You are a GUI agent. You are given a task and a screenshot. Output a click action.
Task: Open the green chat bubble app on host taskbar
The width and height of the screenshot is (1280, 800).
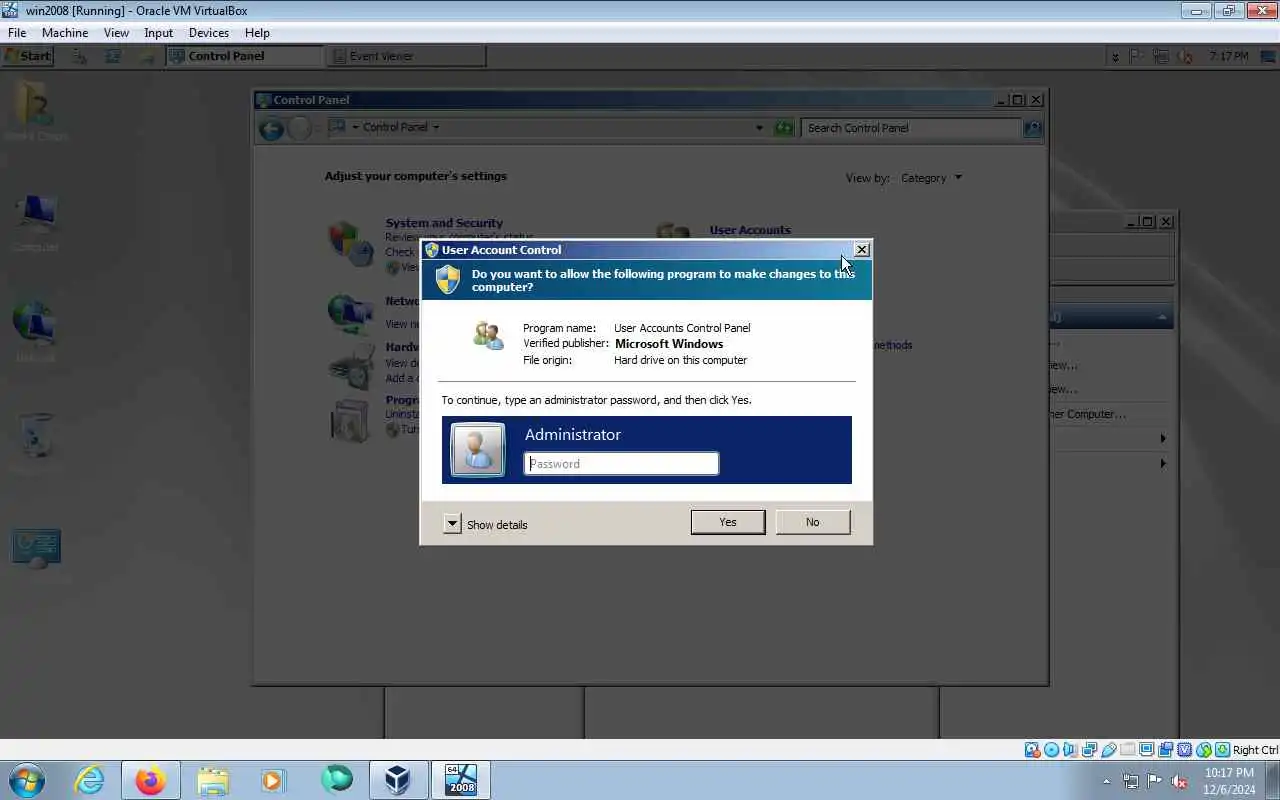(337, 780)
